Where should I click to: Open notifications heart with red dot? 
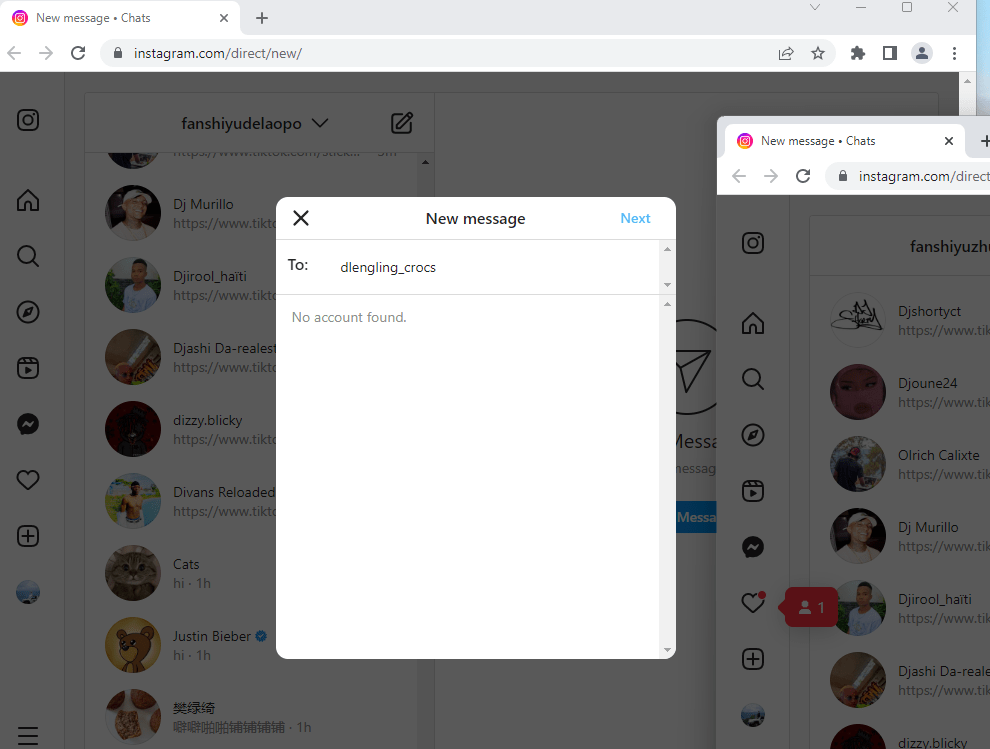[752, 602]
